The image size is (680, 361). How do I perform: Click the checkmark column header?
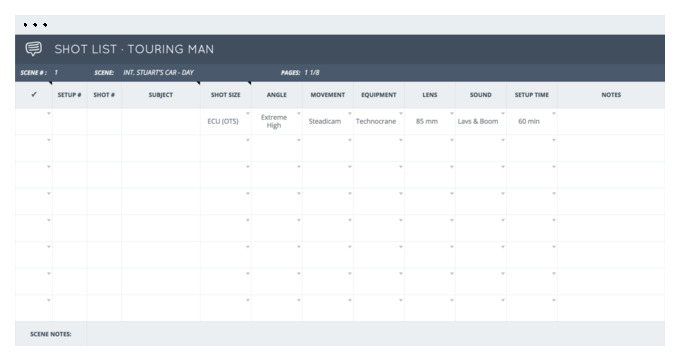click(34, 95)
